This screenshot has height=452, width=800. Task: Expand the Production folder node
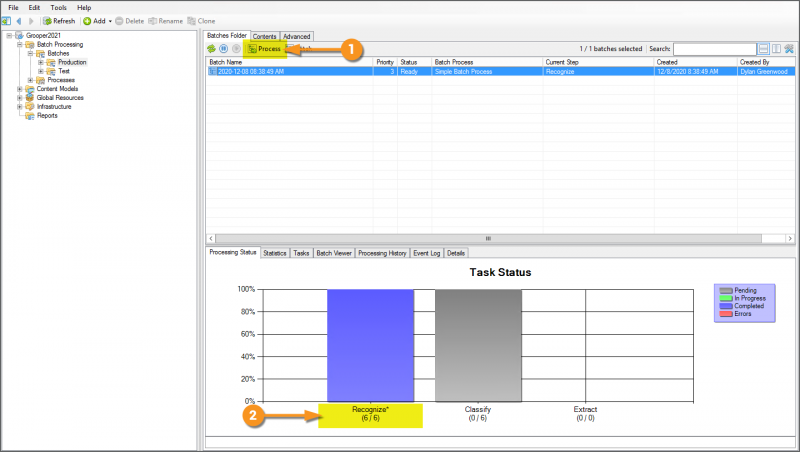click(x=41, y=62)
